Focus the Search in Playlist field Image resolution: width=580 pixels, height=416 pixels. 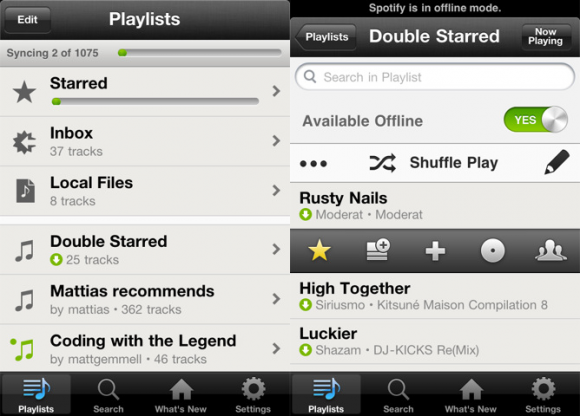pos(435,77)
